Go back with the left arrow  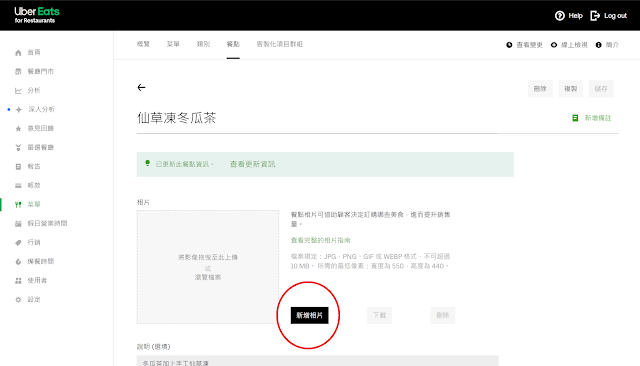[x=141, y=87]
